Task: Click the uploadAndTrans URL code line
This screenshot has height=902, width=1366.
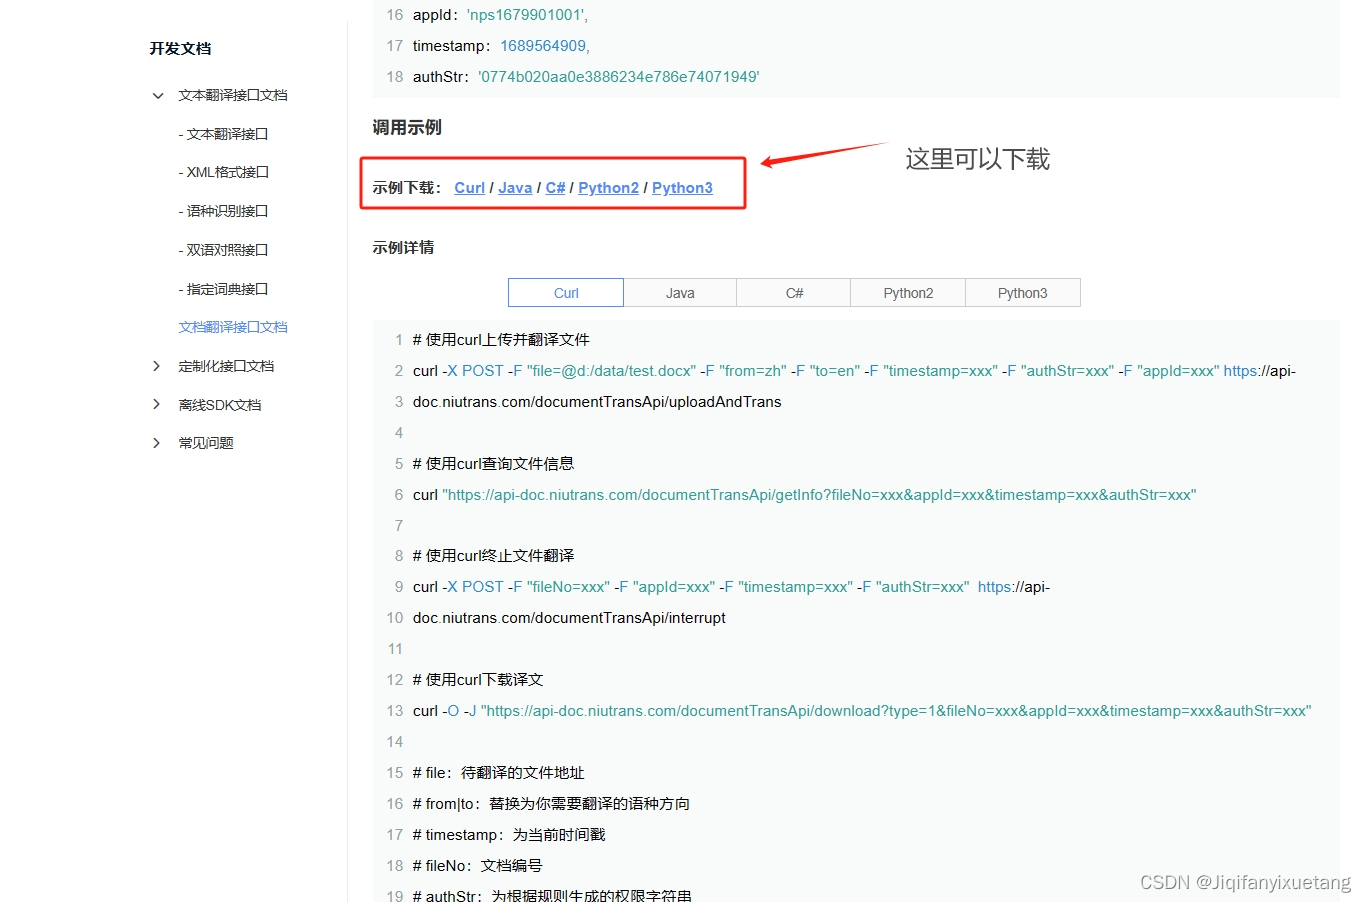Action: (597, 402)
